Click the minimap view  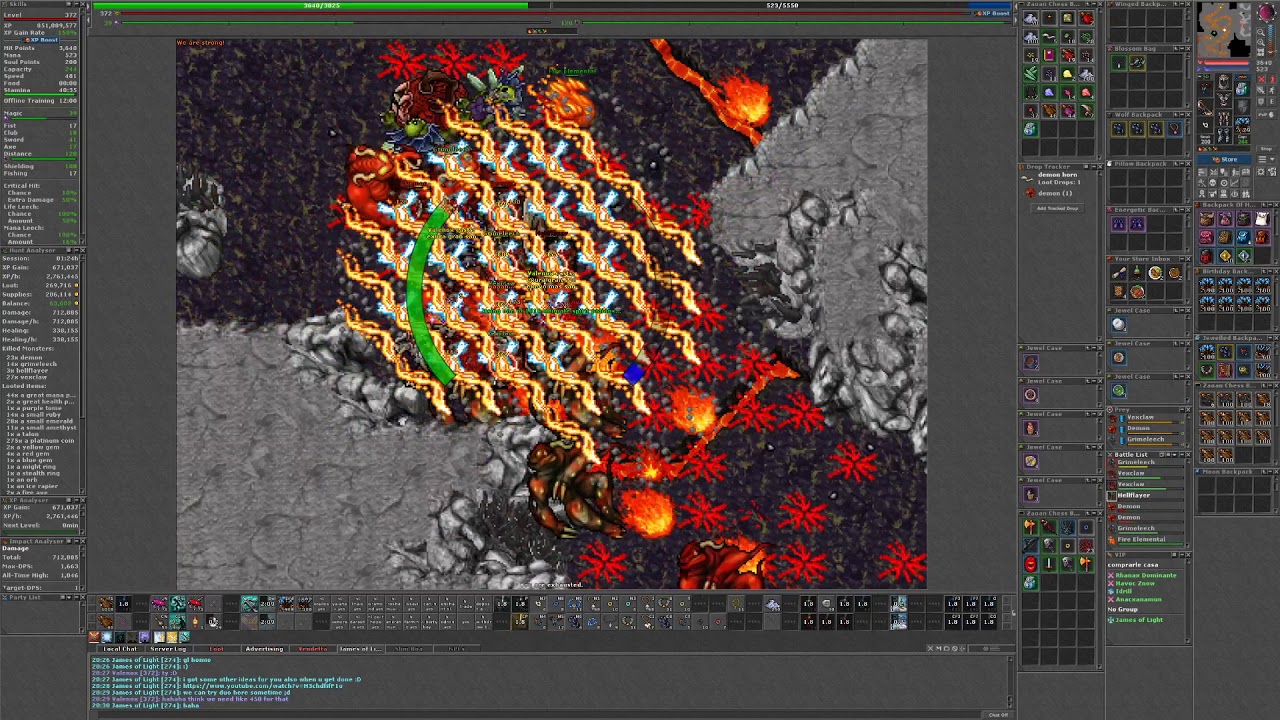(x=1224, y=30)
